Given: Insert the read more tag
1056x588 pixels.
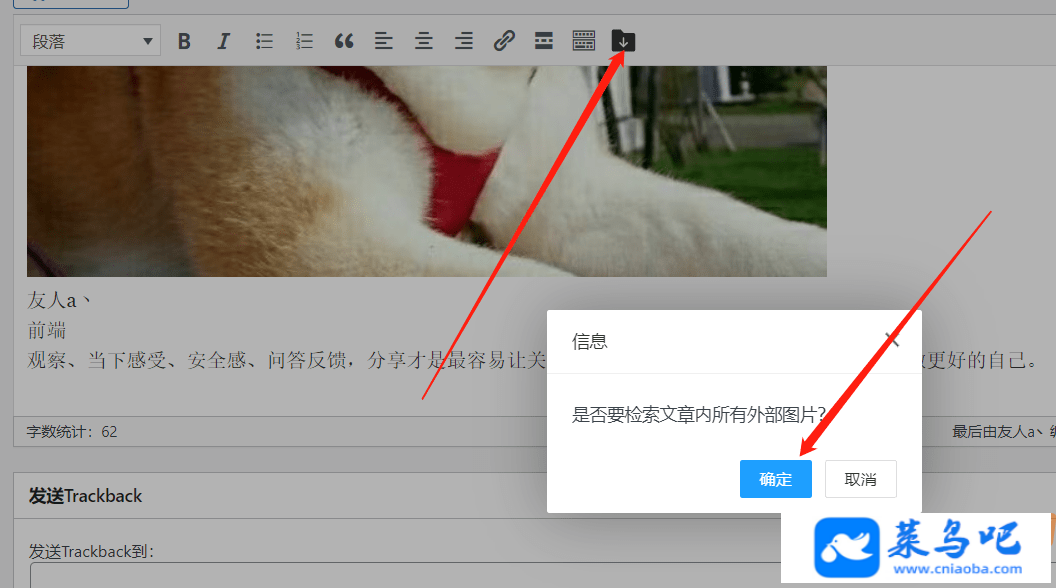Looking at the screenshot, I should click(543, 41).
